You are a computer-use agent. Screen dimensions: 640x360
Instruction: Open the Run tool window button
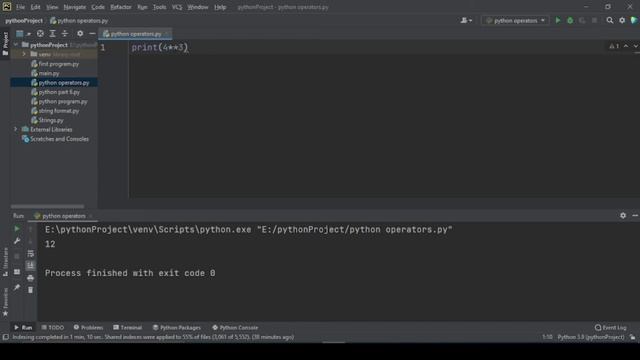point(23,327)
